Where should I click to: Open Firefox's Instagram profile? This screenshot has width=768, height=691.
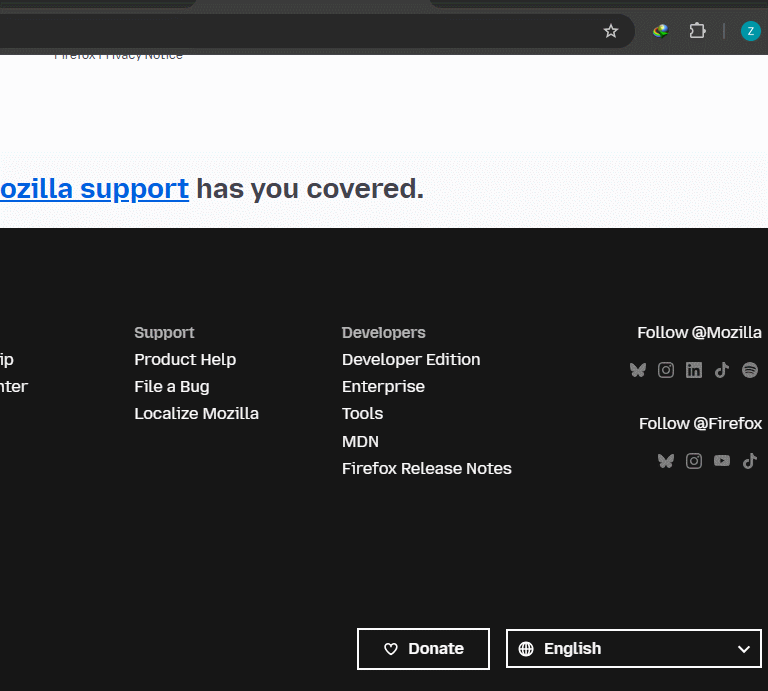click(x=694, y=461)
